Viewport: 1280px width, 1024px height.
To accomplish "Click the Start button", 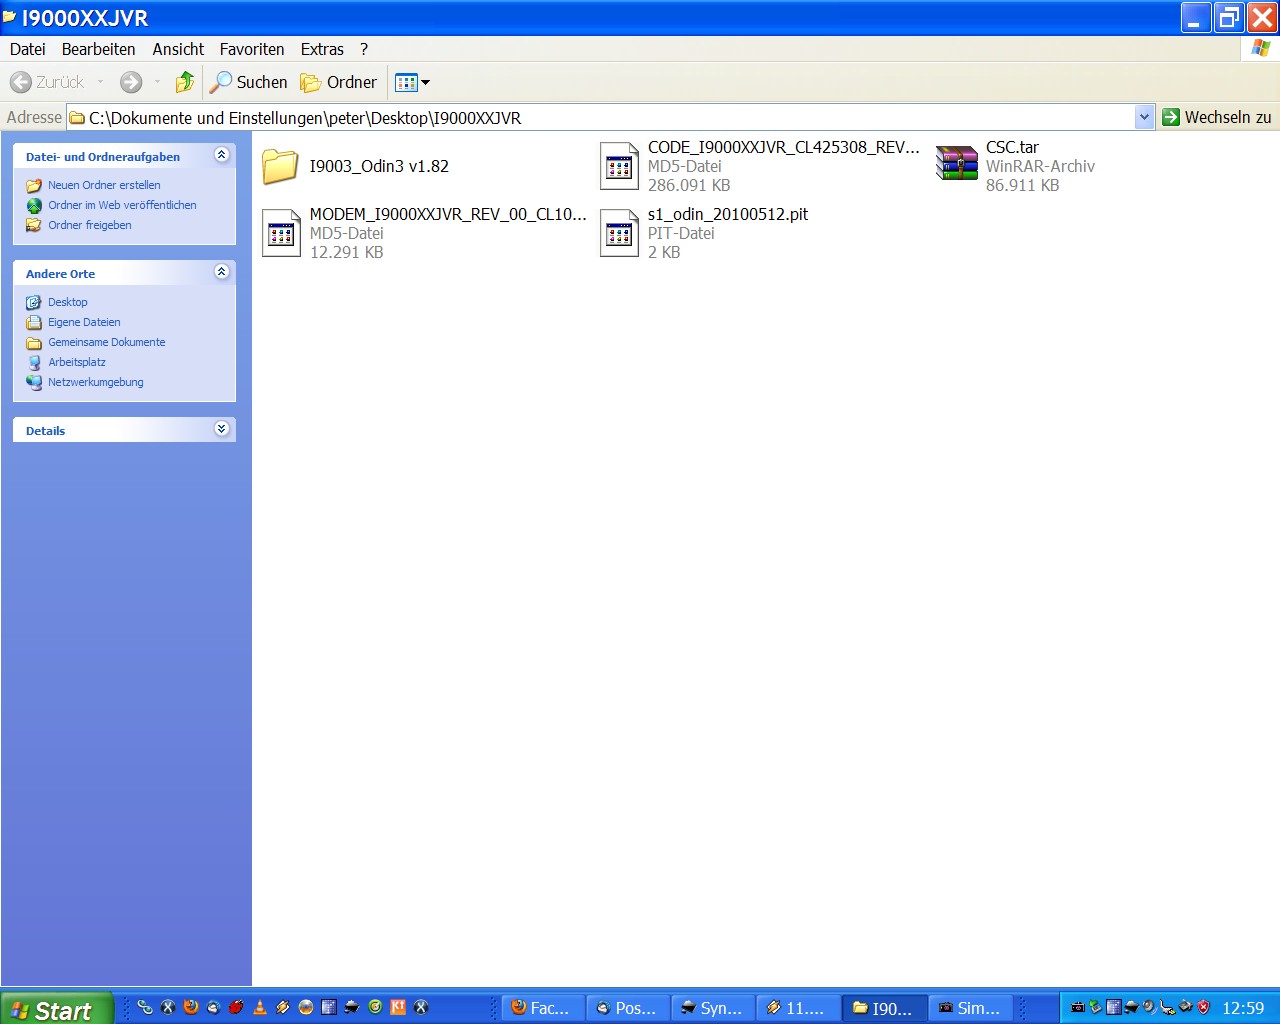I will (x=56, y=1009).
